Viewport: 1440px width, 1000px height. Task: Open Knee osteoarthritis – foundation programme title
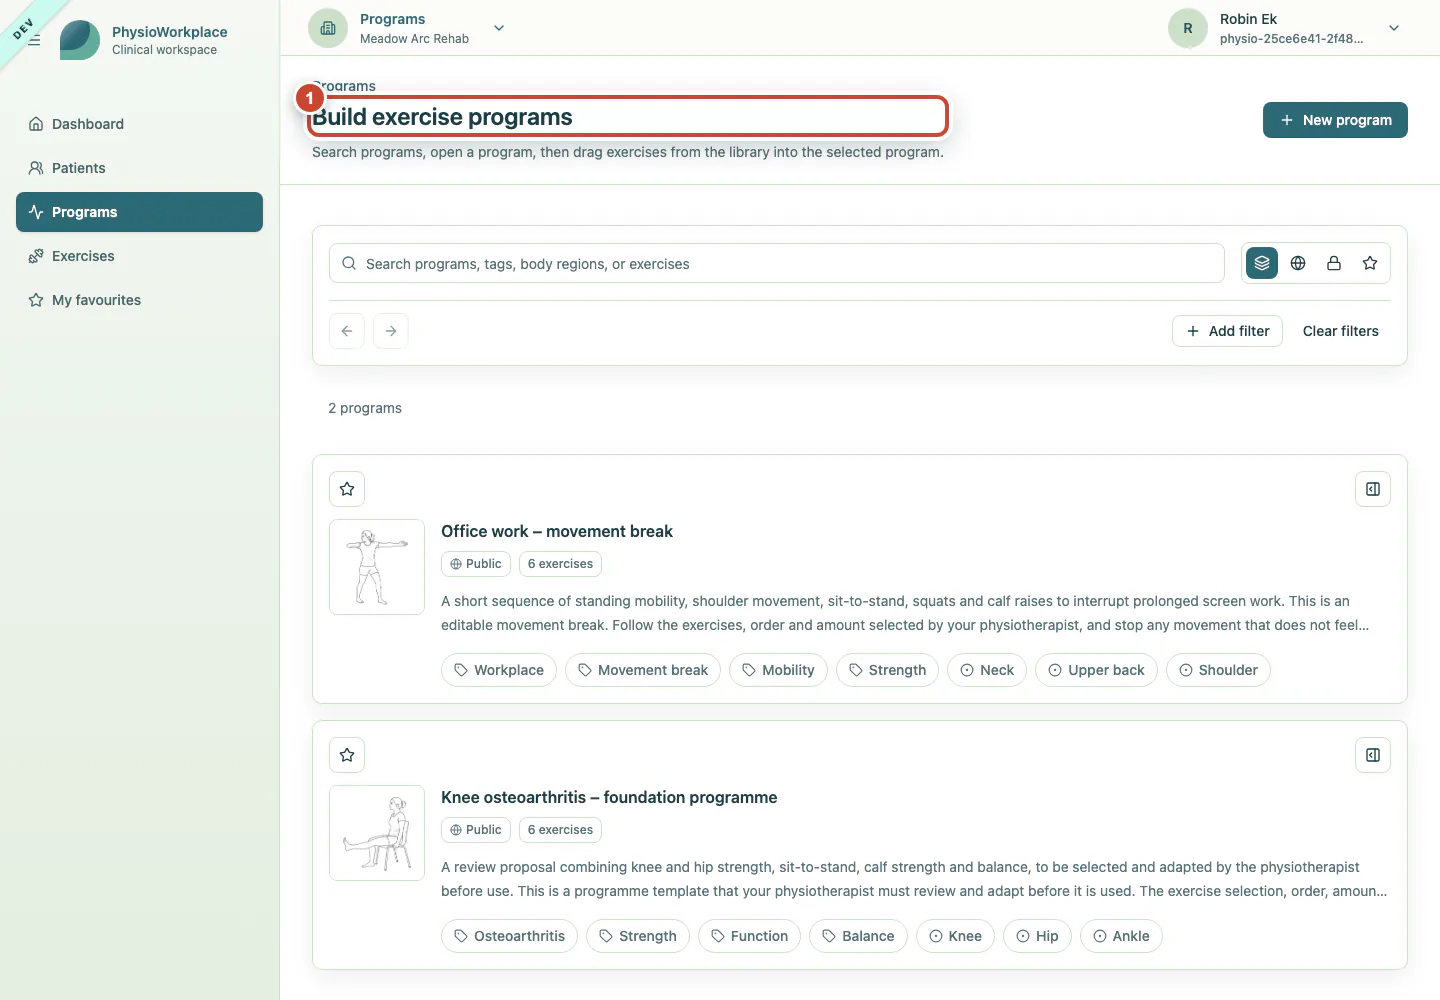coord(609,797)
